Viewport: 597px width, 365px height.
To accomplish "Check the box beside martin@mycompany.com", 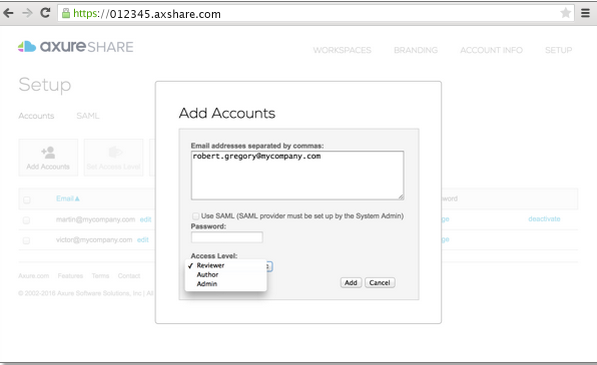I will (26, 220).
